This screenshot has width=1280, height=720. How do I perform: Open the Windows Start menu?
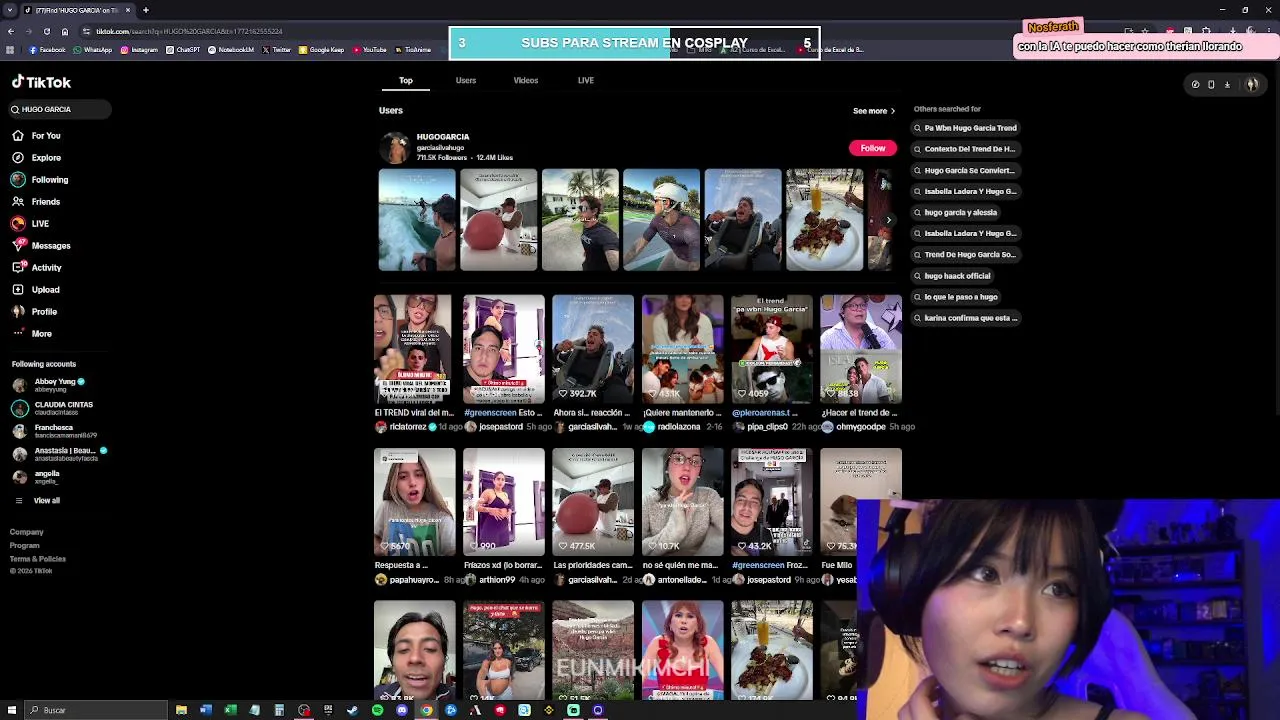point(11,710)
